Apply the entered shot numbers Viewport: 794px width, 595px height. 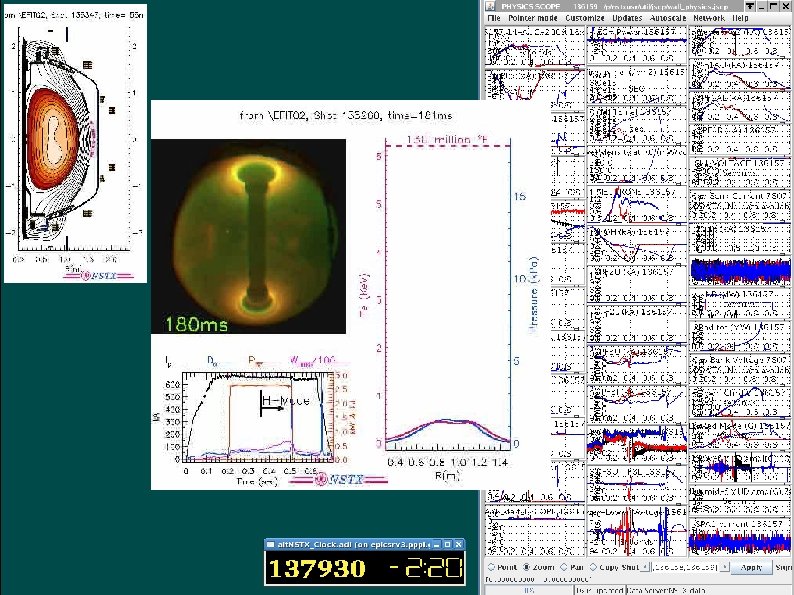click(x=751, y=567)
